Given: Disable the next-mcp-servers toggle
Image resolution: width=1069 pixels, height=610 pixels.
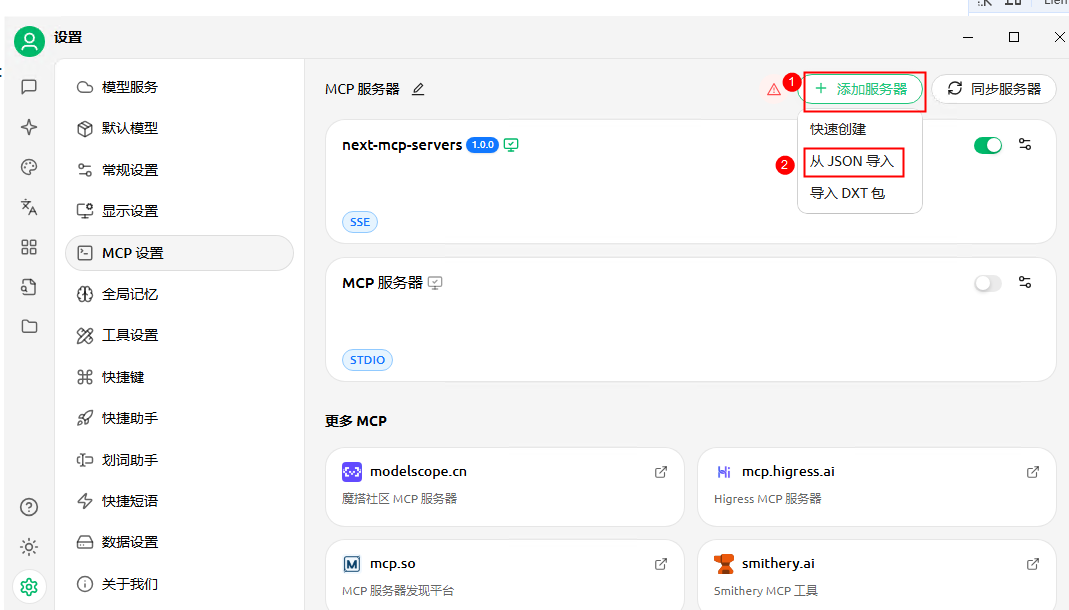Looking at the screenshot, I should coord(988,145).
